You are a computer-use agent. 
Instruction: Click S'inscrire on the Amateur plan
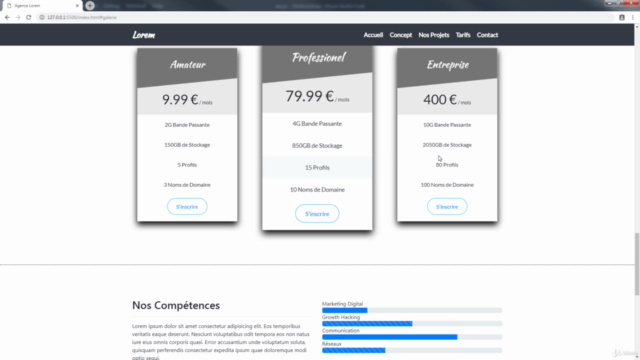click(187, 207)
